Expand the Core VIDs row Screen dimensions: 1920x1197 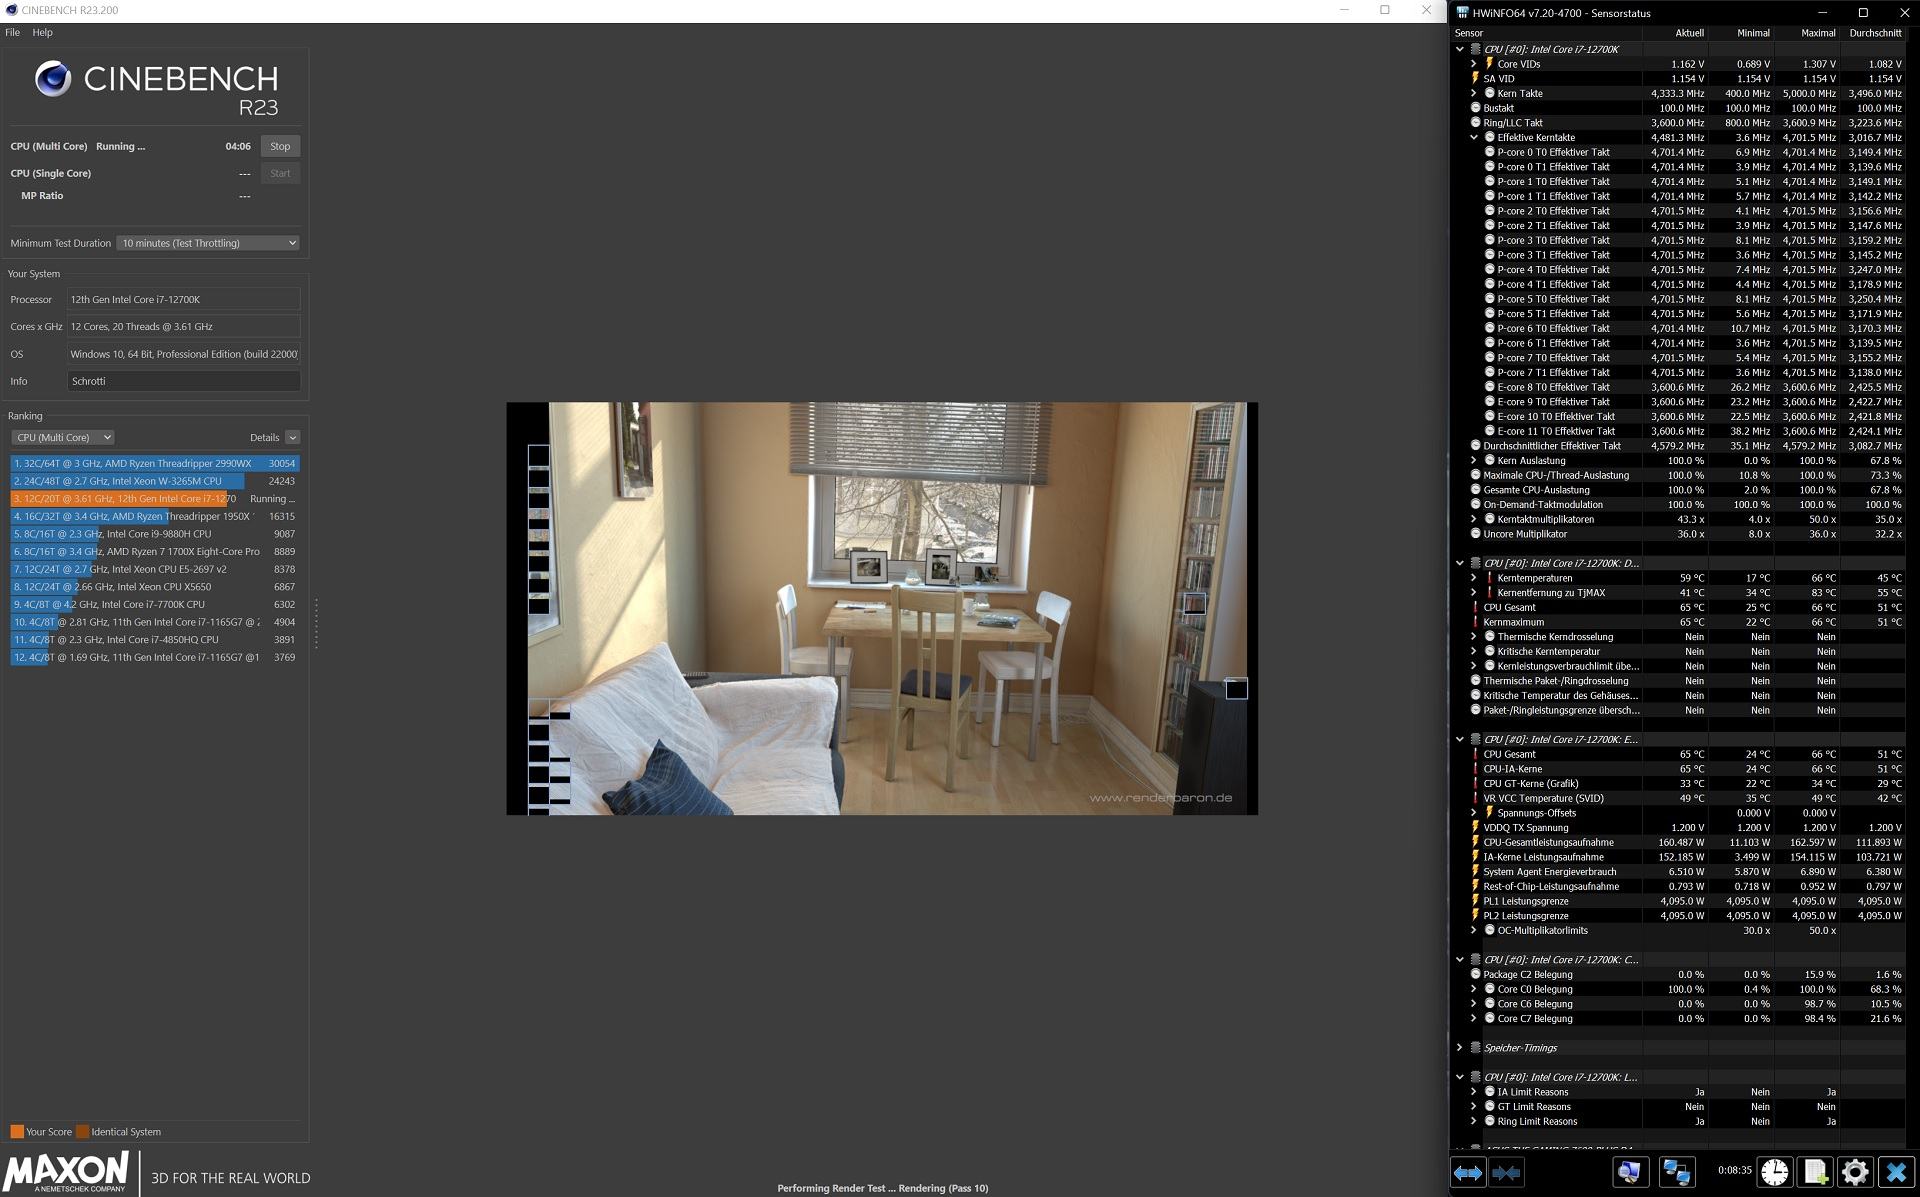tap(1474, 64)
